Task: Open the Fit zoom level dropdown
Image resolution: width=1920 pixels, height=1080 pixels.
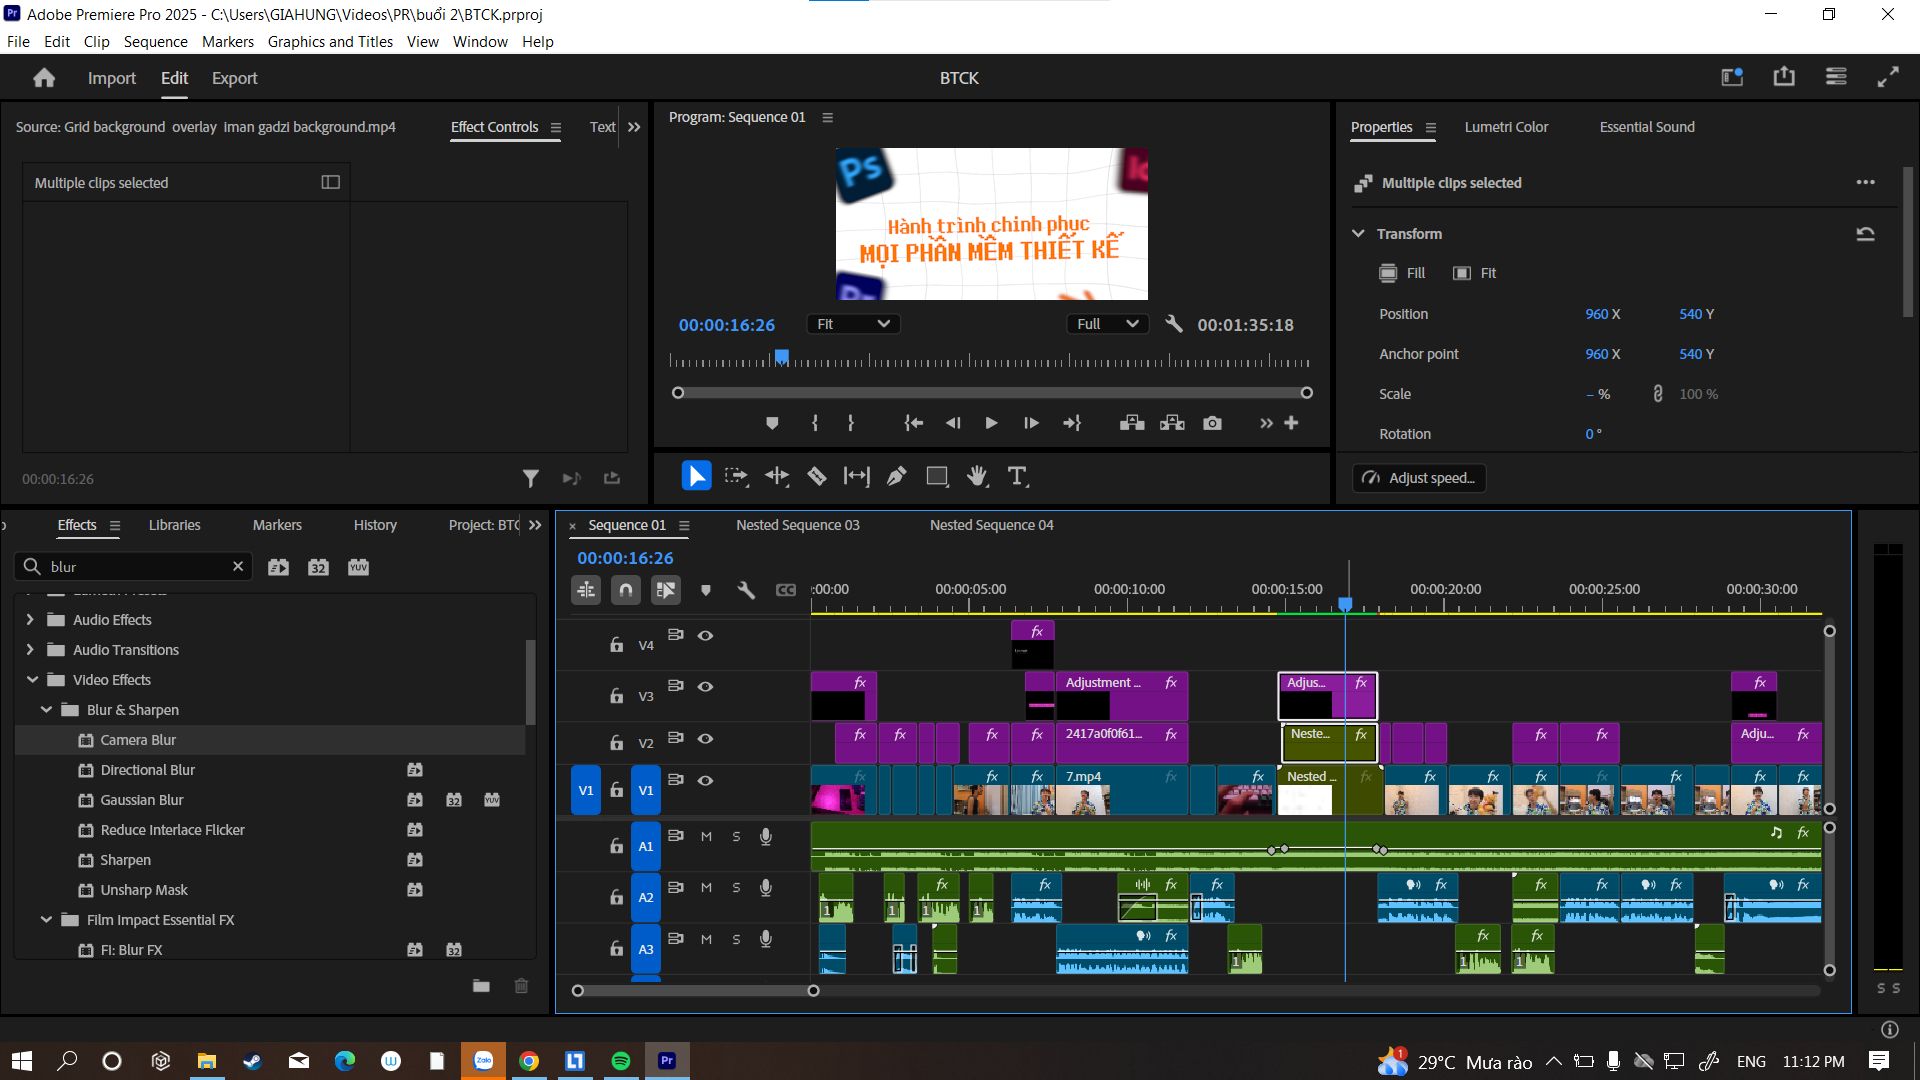Action: click(853, 324)
